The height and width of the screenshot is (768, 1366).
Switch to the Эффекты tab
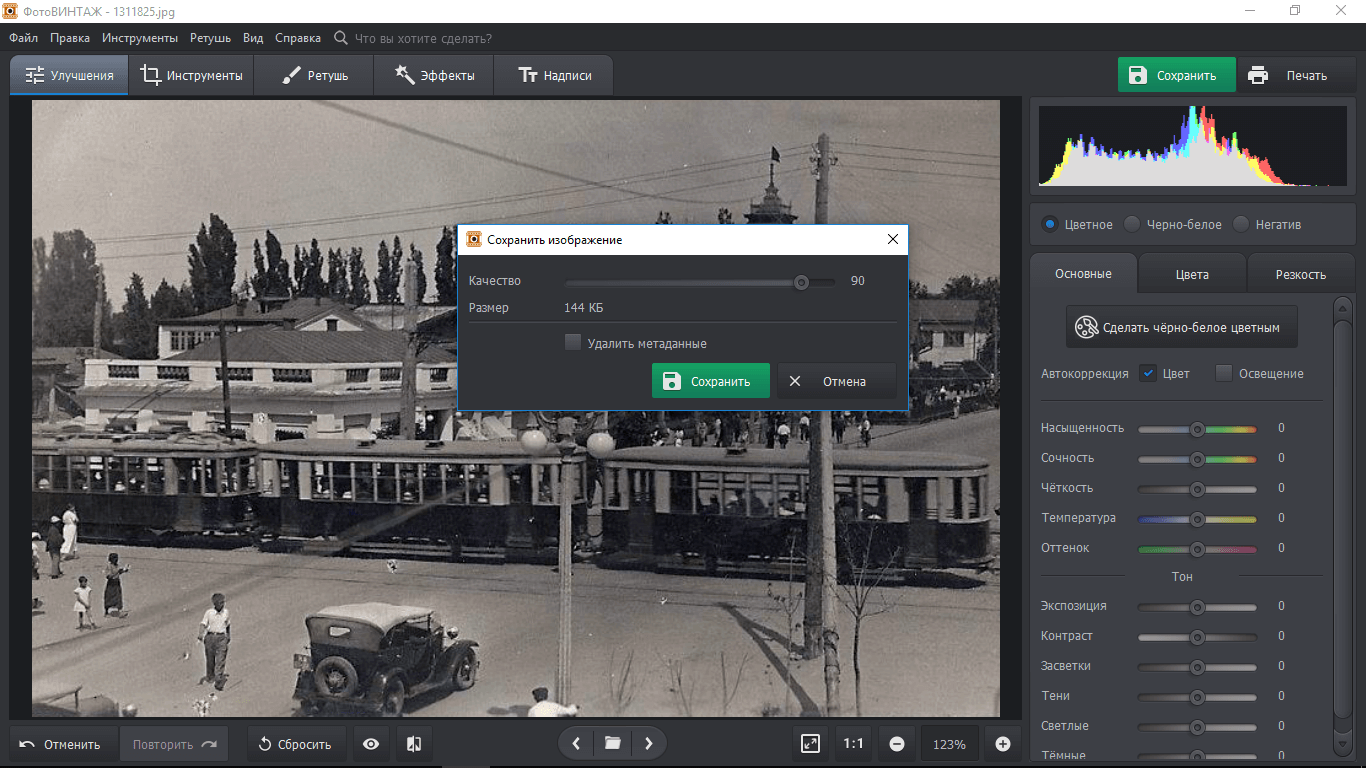434,75
